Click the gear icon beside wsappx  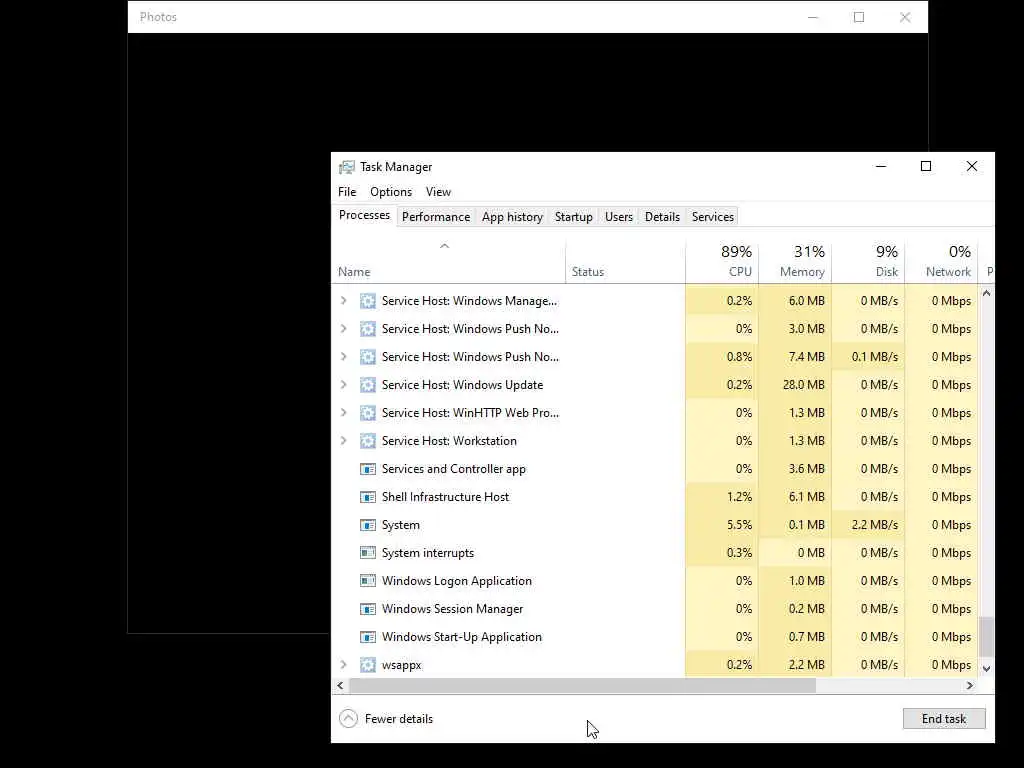(x=368, y=665)
